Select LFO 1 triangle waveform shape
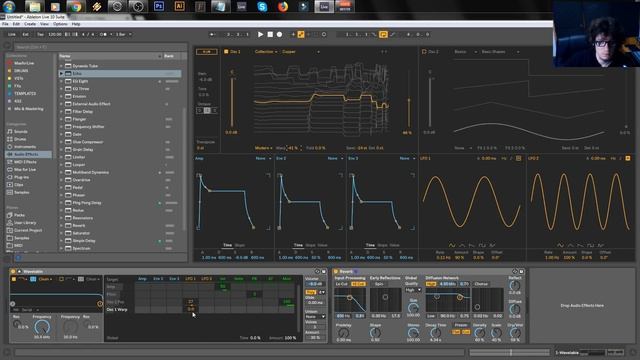 [x=462, y=245]
